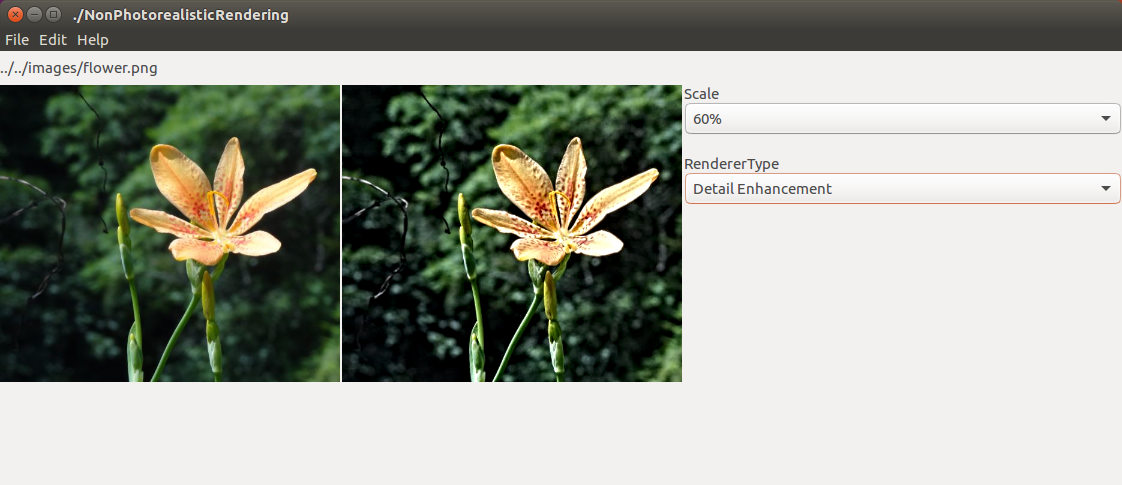Maximize the NonPhotorealisticRendering window
The image size is (1122, 485).
52,14
